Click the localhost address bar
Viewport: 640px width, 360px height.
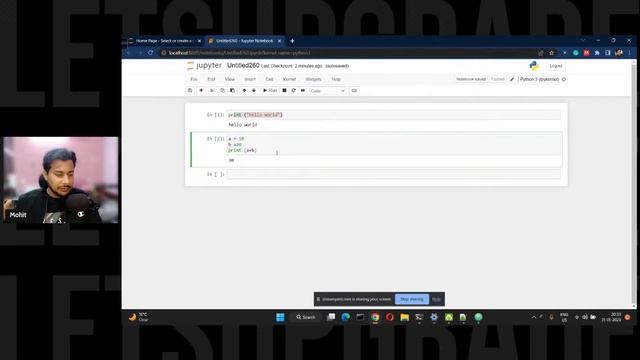click(x=347, y=53)
